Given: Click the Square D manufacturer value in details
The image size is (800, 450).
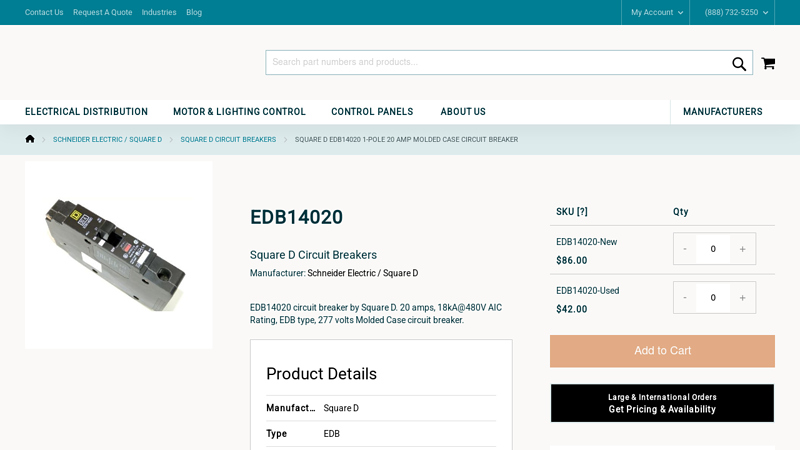Looking at the screenshot, I should coord(341,408).
